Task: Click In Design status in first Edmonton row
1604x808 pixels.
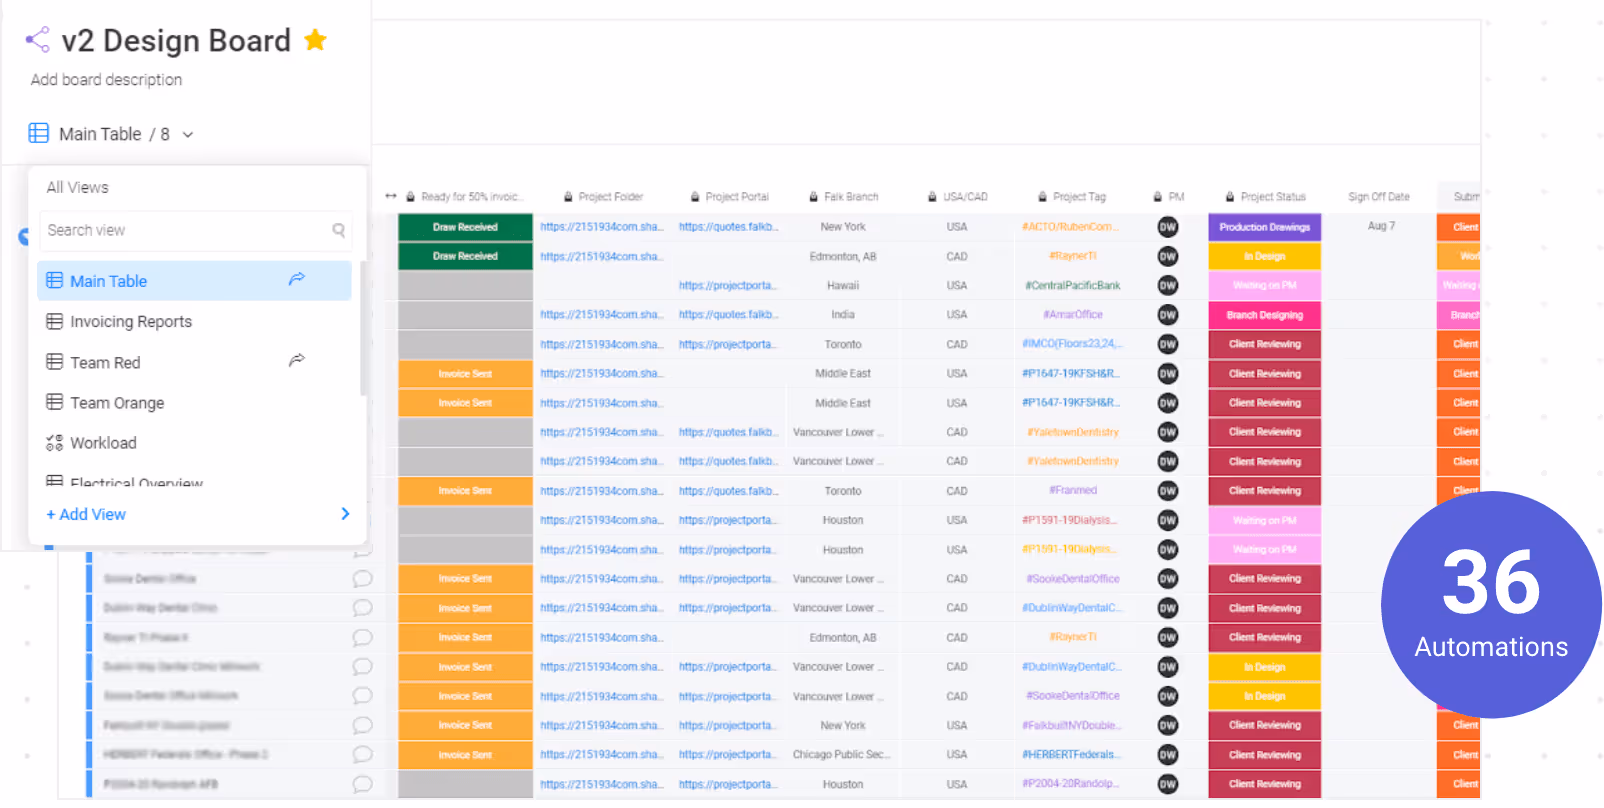Action: click(1264, 256)
